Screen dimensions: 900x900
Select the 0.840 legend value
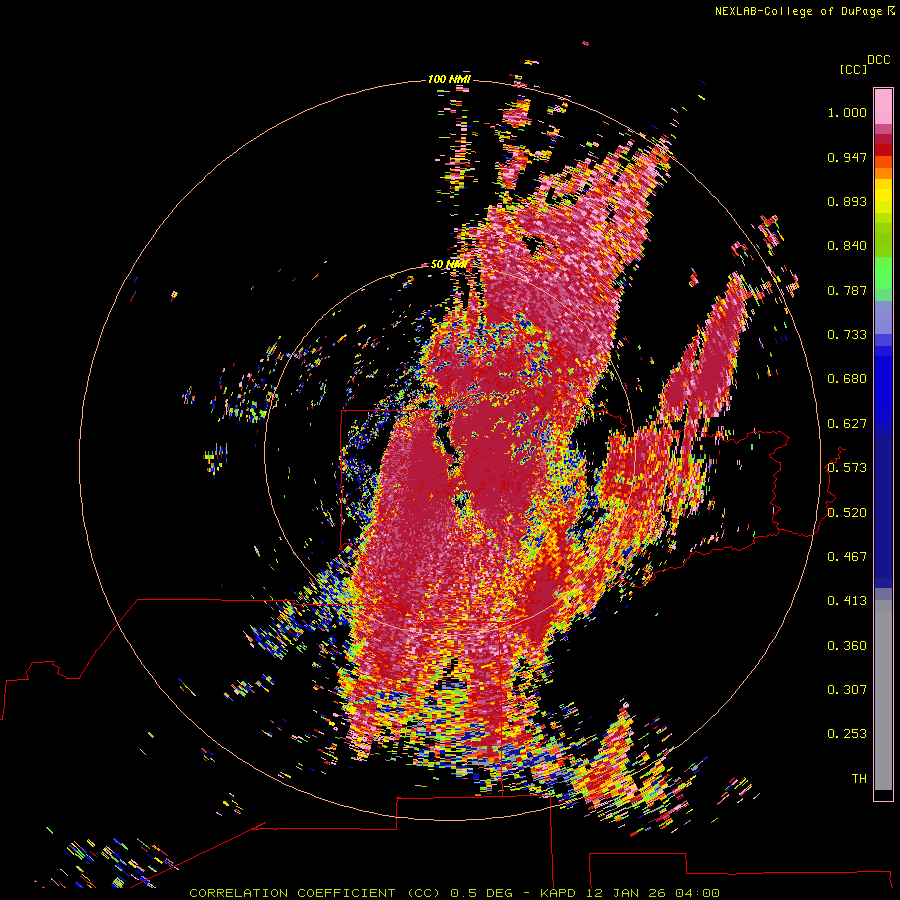pyautogui.click(x=847, y=246)
